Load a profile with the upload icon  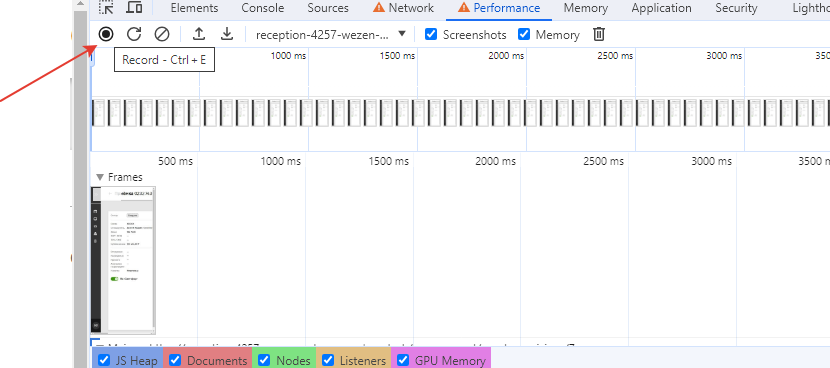[199, 34]
